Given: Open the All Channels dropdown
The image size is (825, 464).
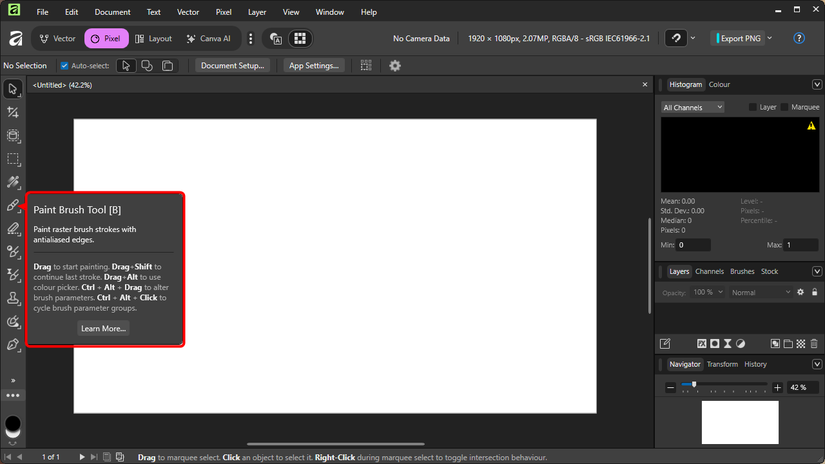Looking at the screenshot, I should pos(692,107).
